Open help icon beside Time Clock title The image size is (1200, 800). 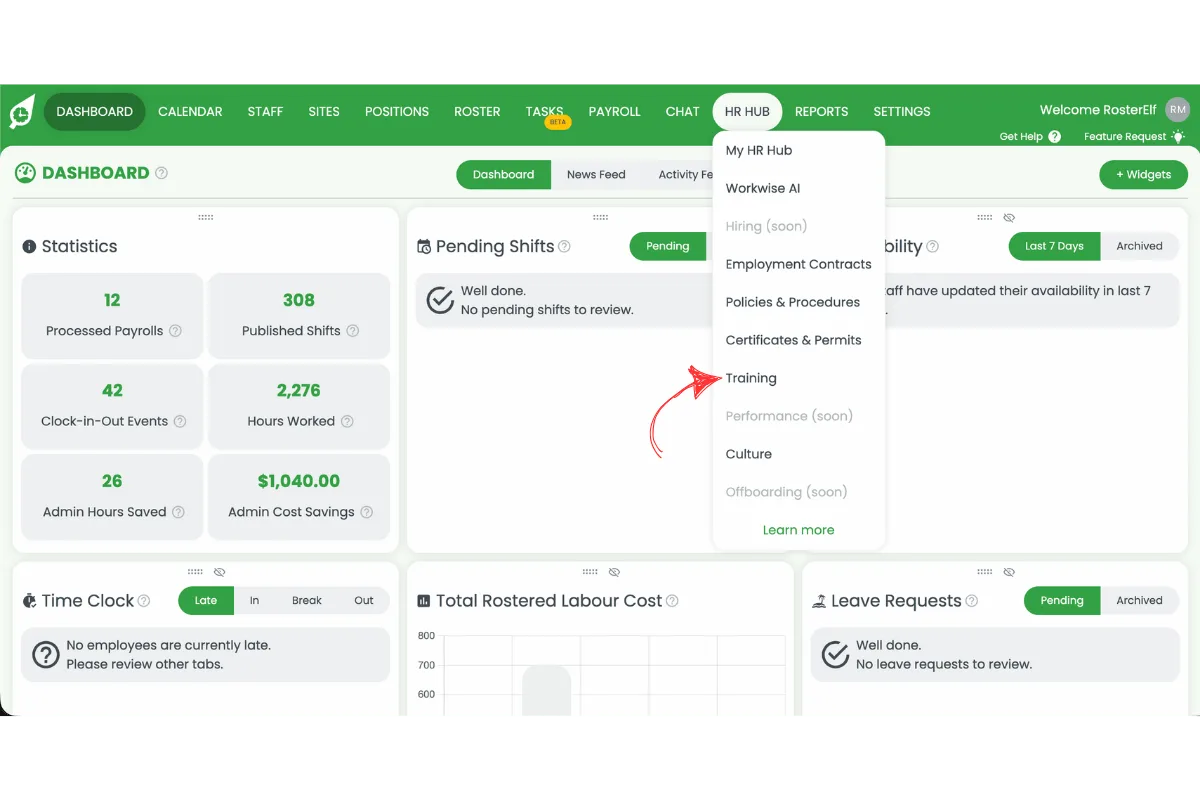point(144,601)
